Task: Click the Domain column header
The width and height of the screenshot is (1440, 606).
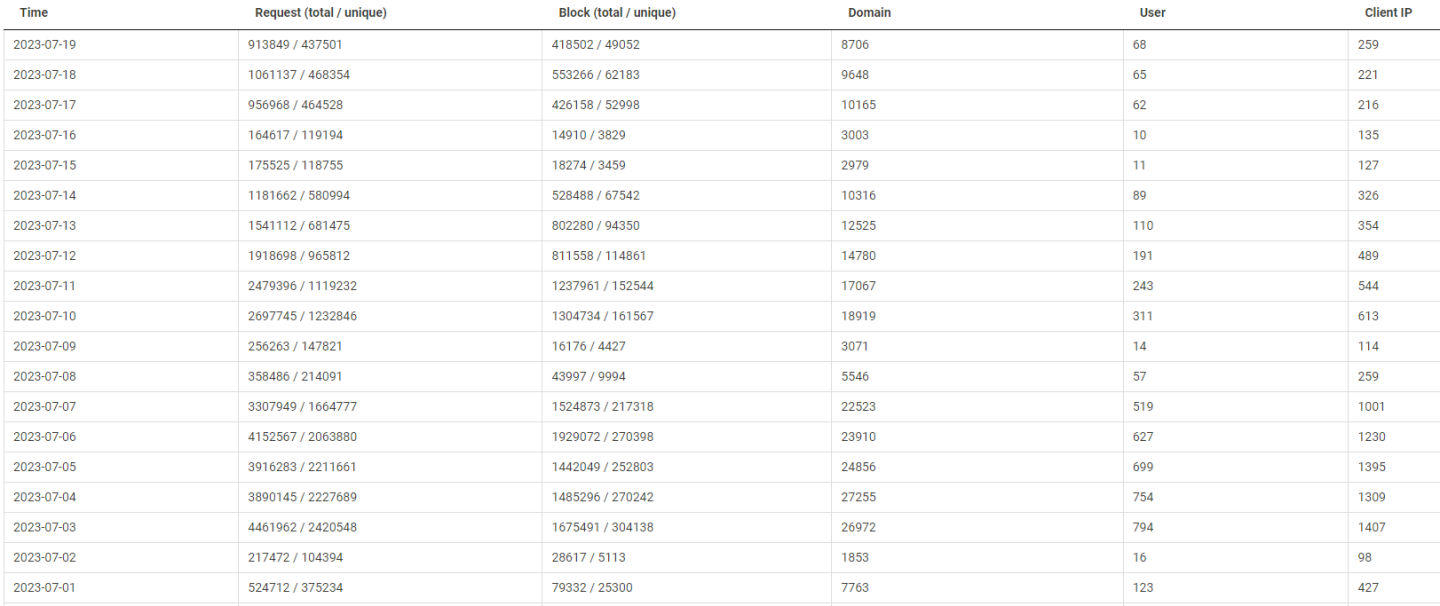Action: coord(869,13)
